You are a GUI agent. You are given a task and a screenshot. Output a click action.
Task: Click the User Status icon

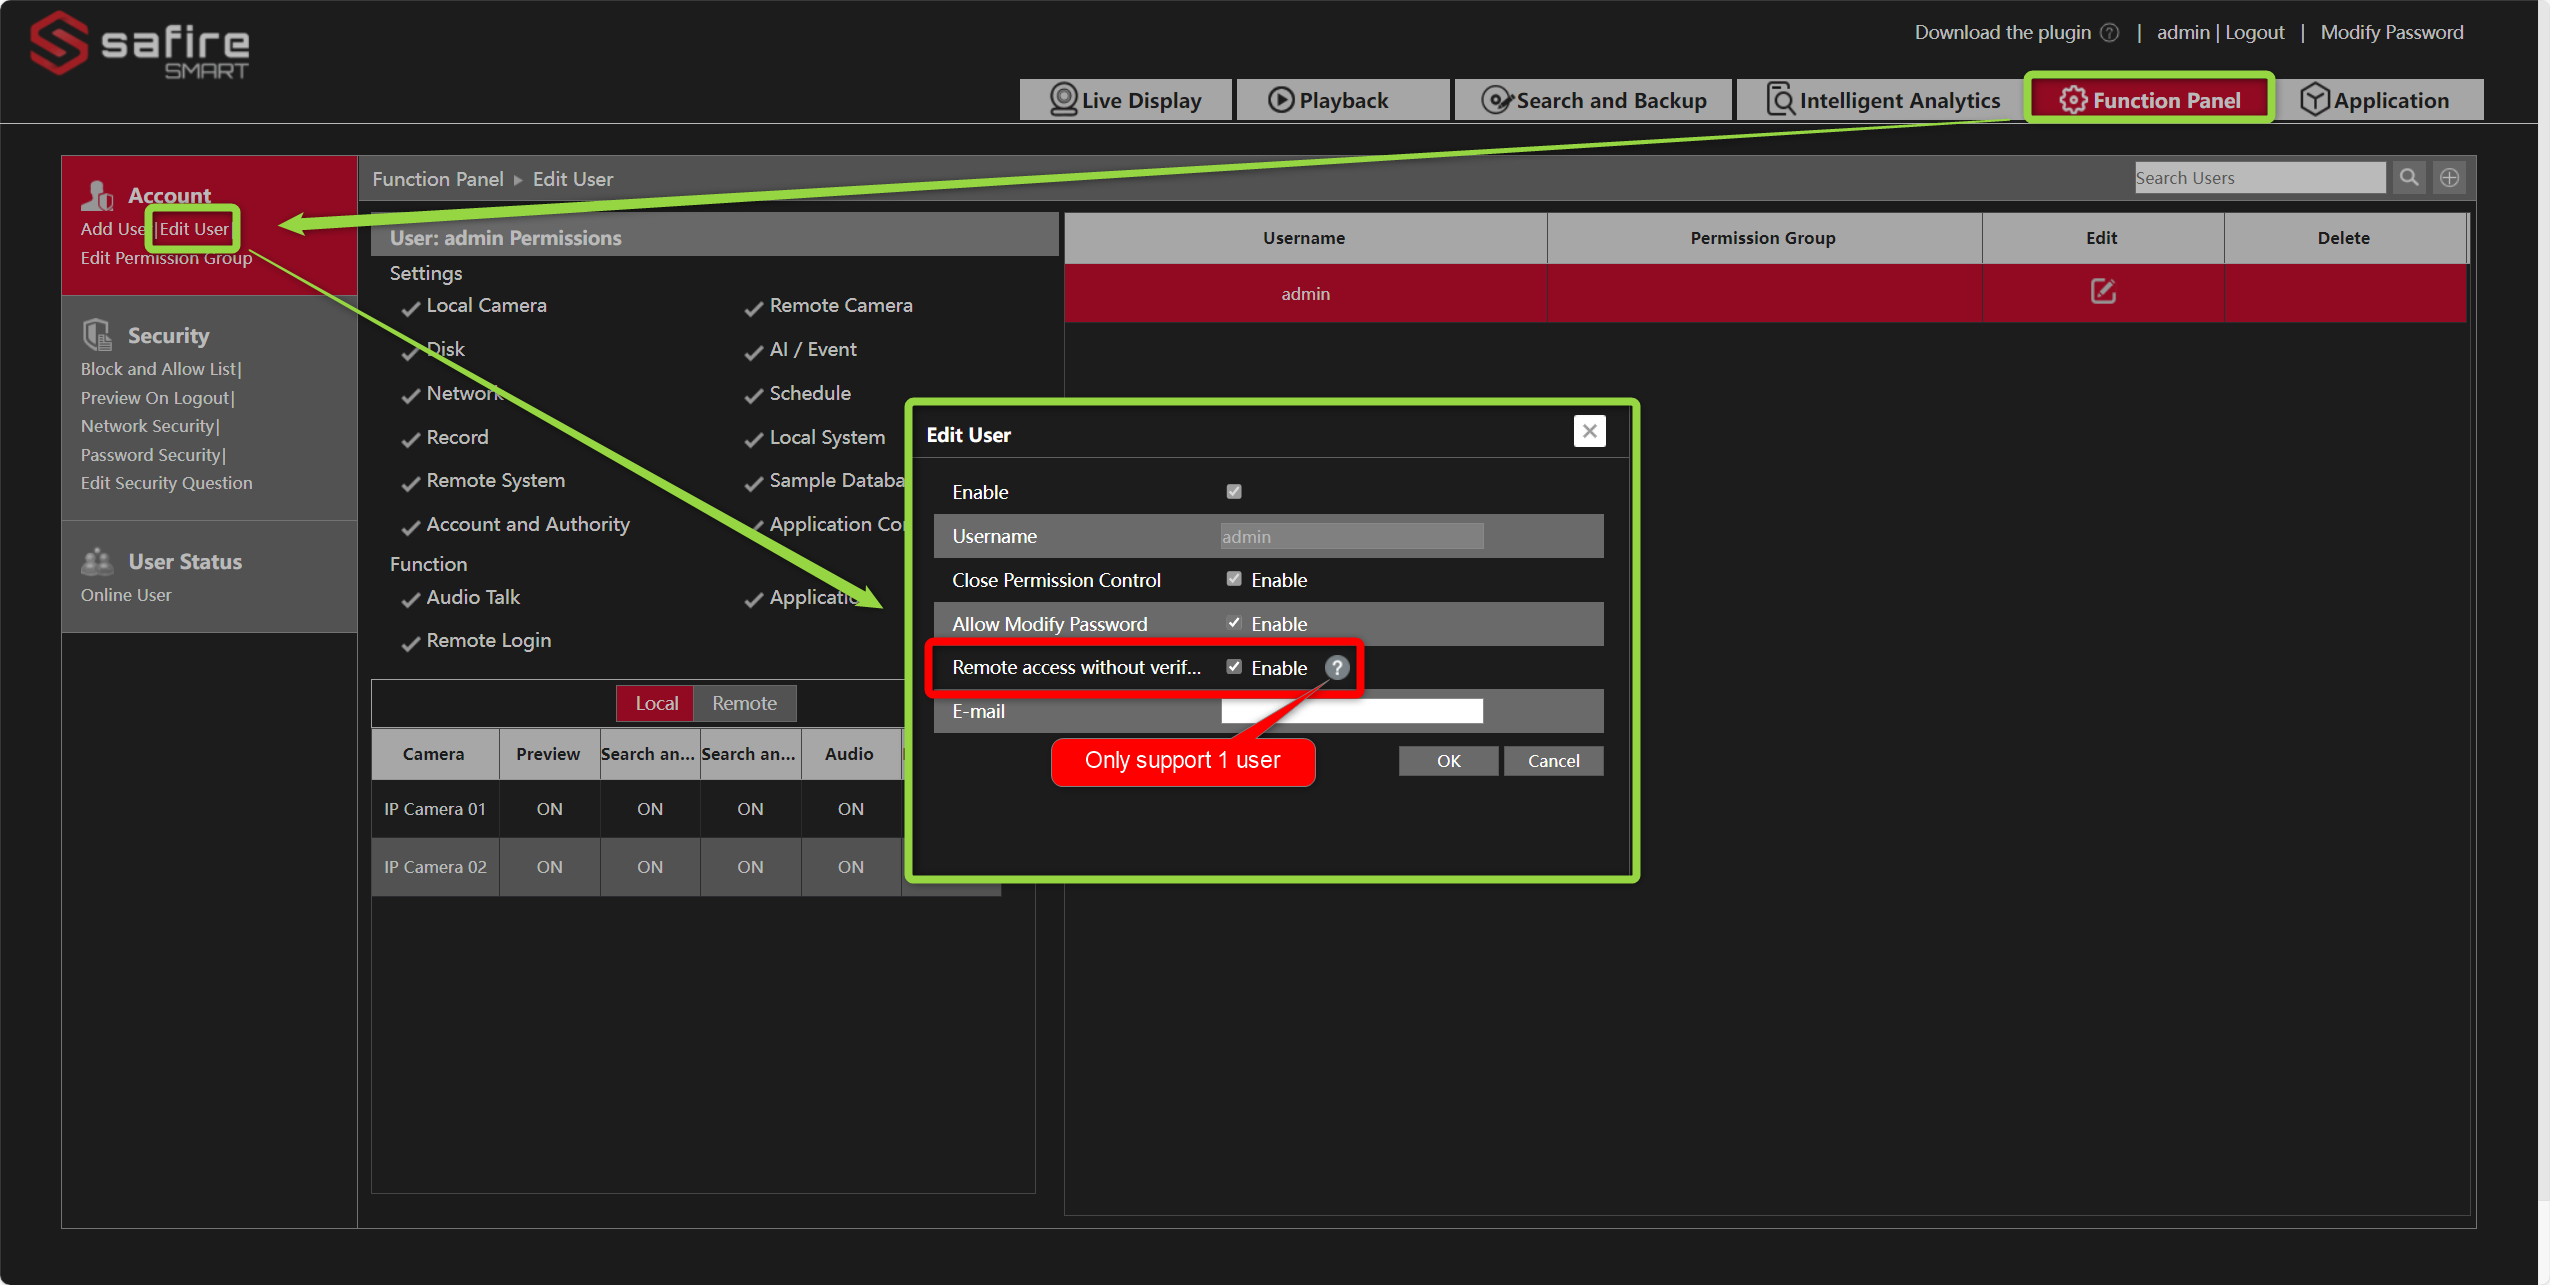point(97,560)
